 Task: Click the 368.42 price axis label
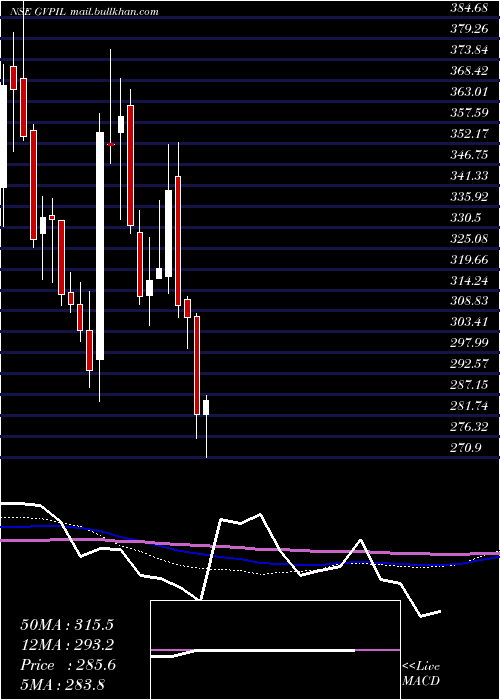coord(470,71)
